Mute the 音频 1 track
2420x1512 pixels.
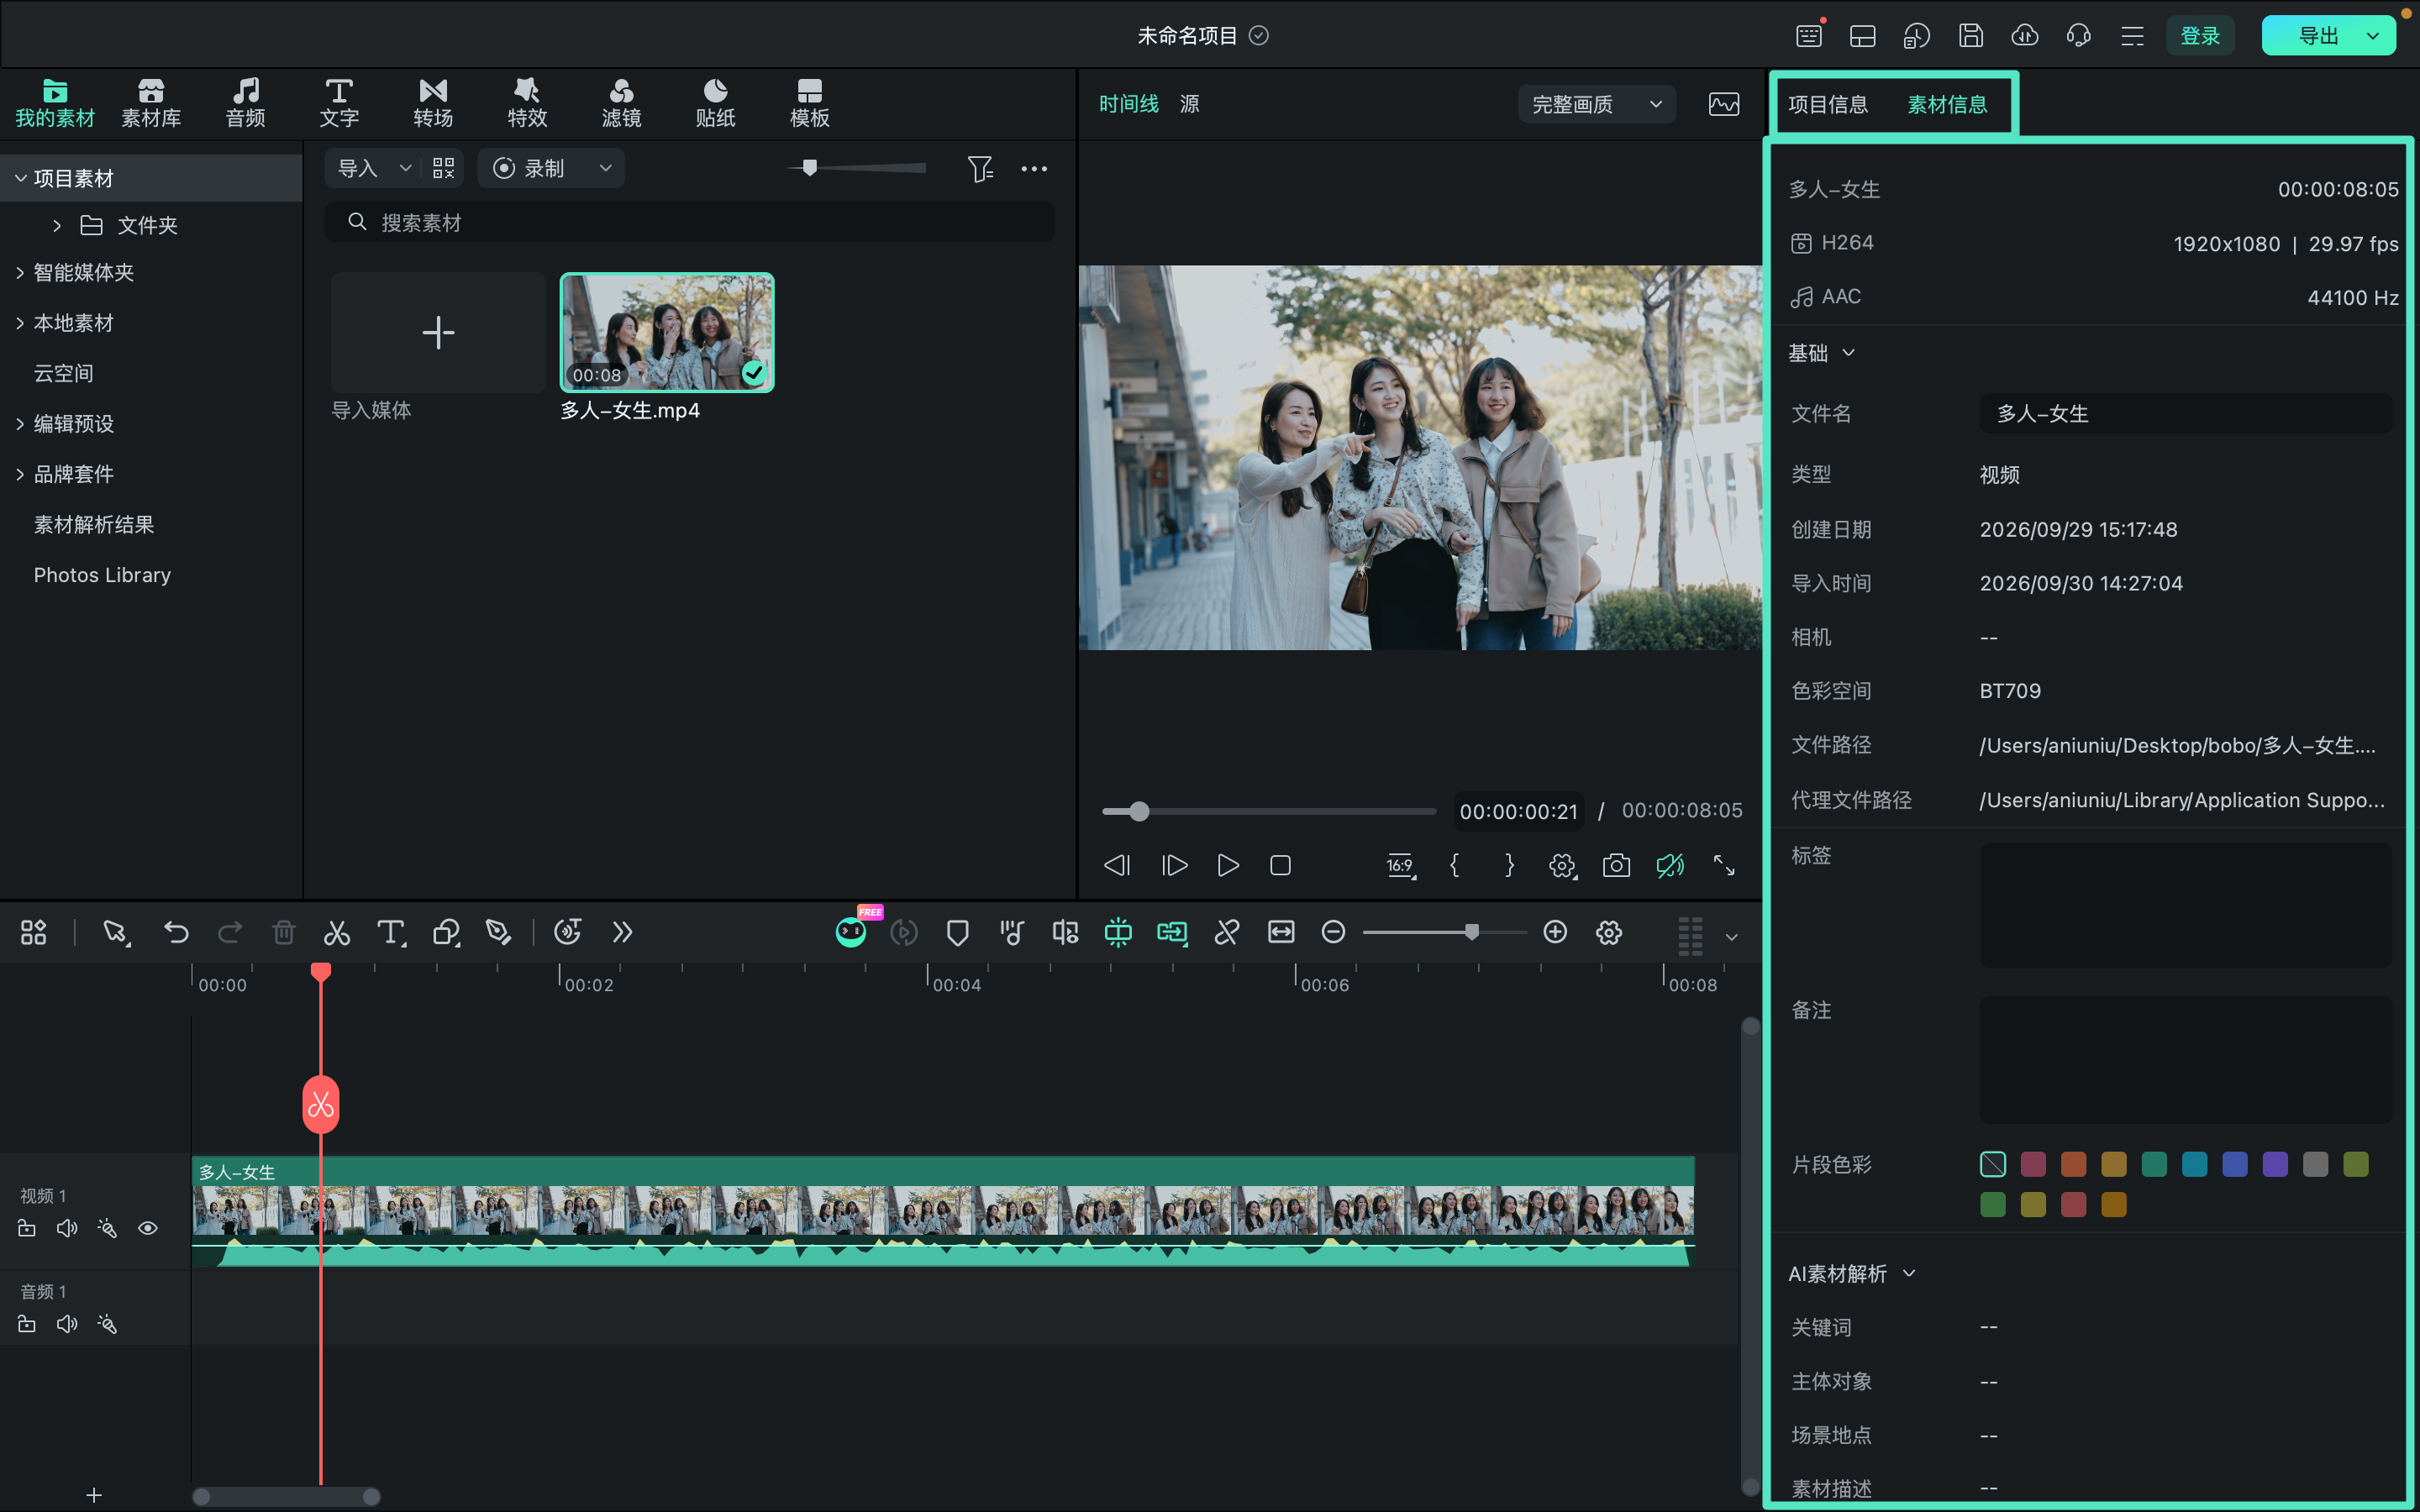click(67, 1324)
